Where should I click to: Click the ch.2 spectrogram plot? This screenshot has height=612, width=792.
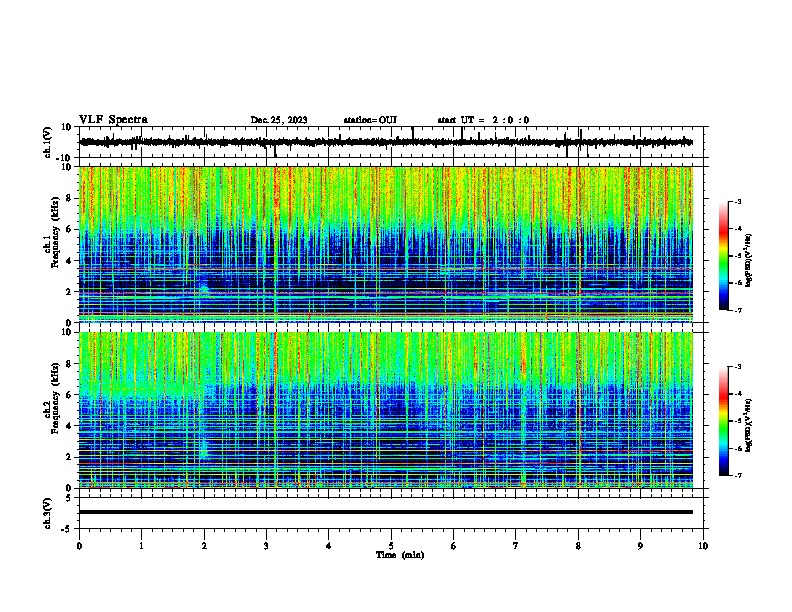386,410
